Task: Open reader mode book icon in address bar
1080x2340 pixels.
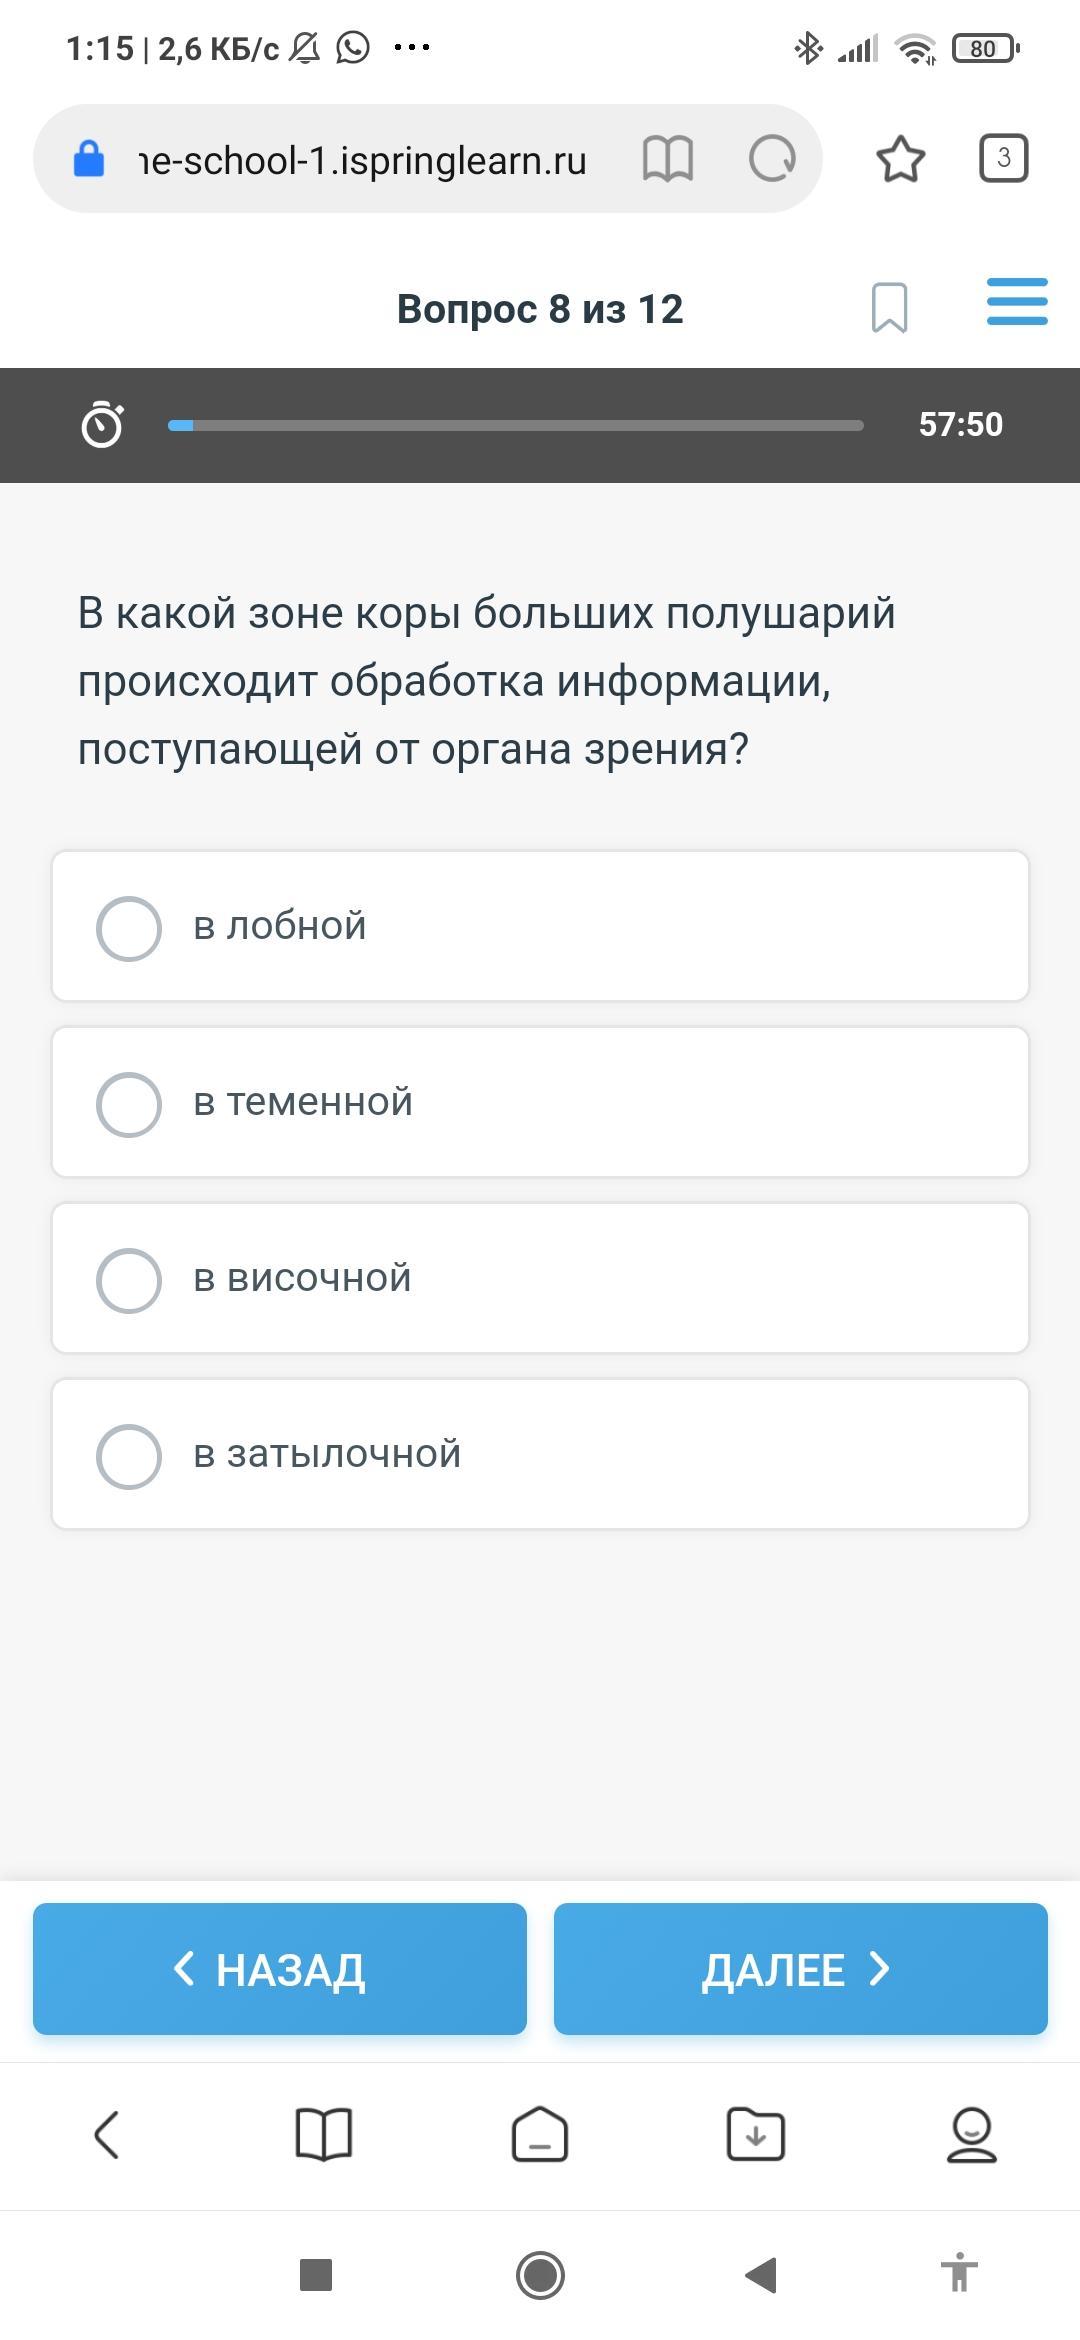Action: [667, 159]
